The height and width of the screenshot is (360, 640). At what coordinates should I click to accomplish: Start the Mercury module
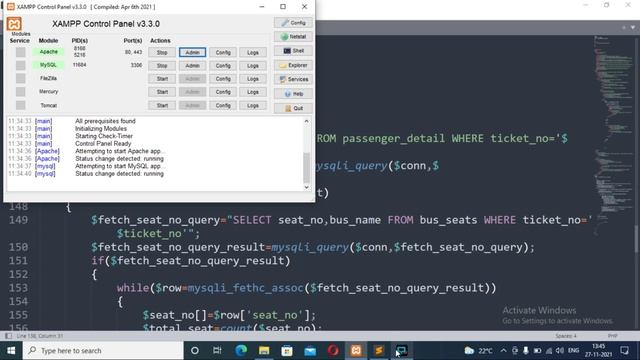click(162, 92)
